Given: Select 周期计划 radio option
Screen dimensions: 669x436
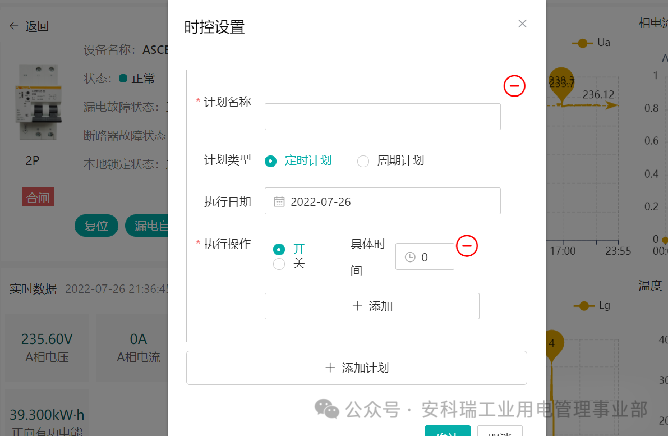Looking at the screenshot, I should pyautogui.click(x=390, y=161).
